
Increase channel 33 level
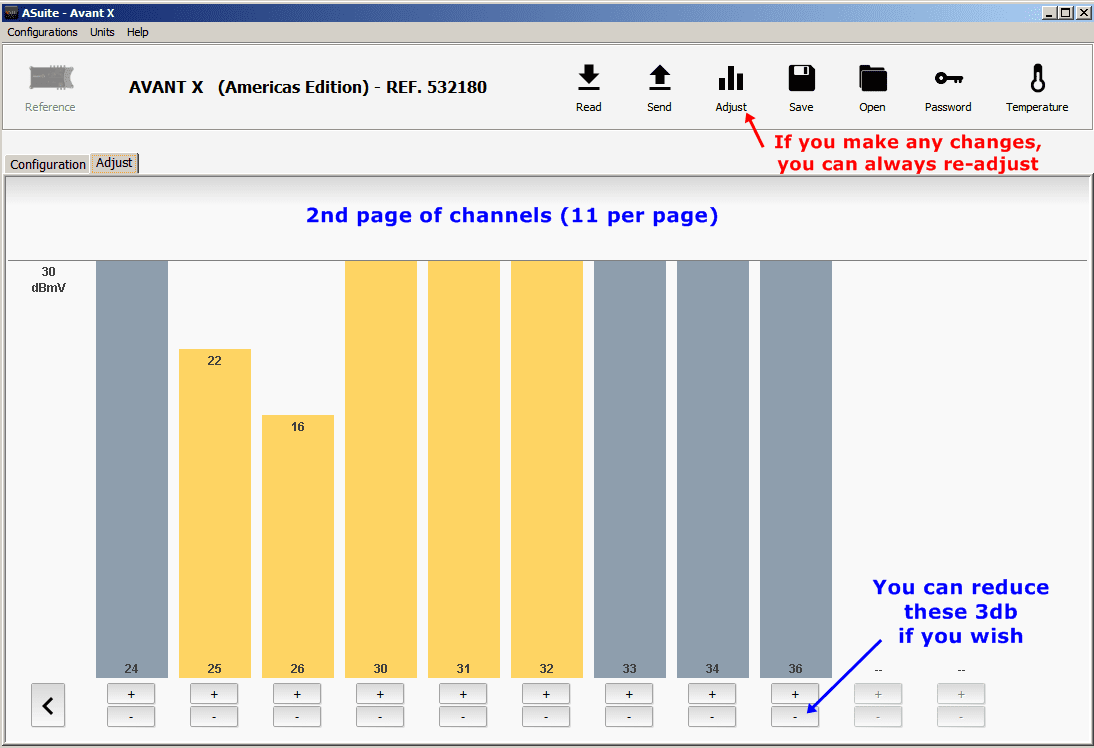(629, 694)
